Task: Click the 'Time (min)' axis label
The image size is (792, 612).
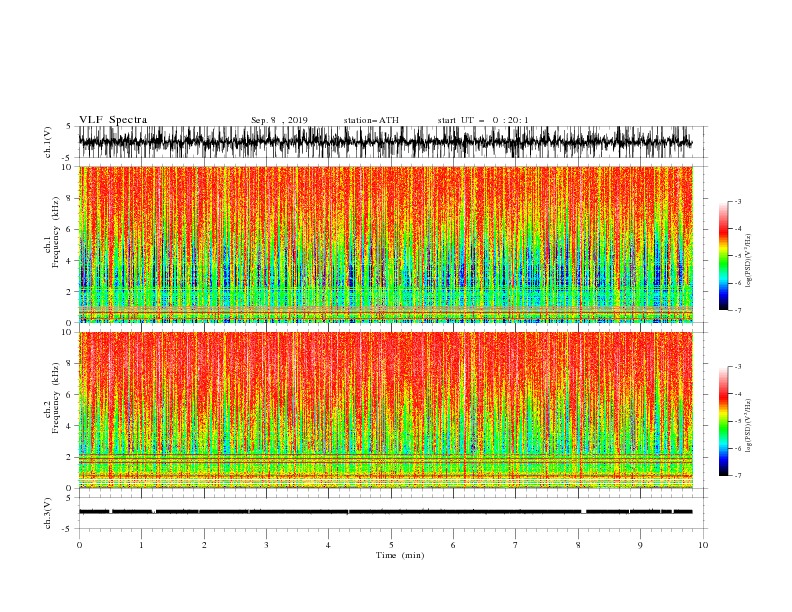Action: coord(400,555)
